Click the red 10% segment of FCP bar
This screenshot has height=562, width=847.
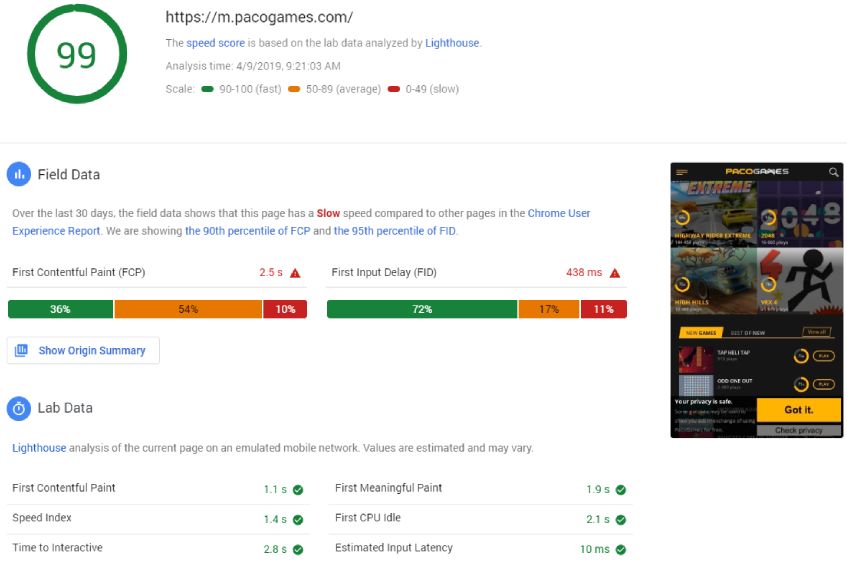(285, 309)
